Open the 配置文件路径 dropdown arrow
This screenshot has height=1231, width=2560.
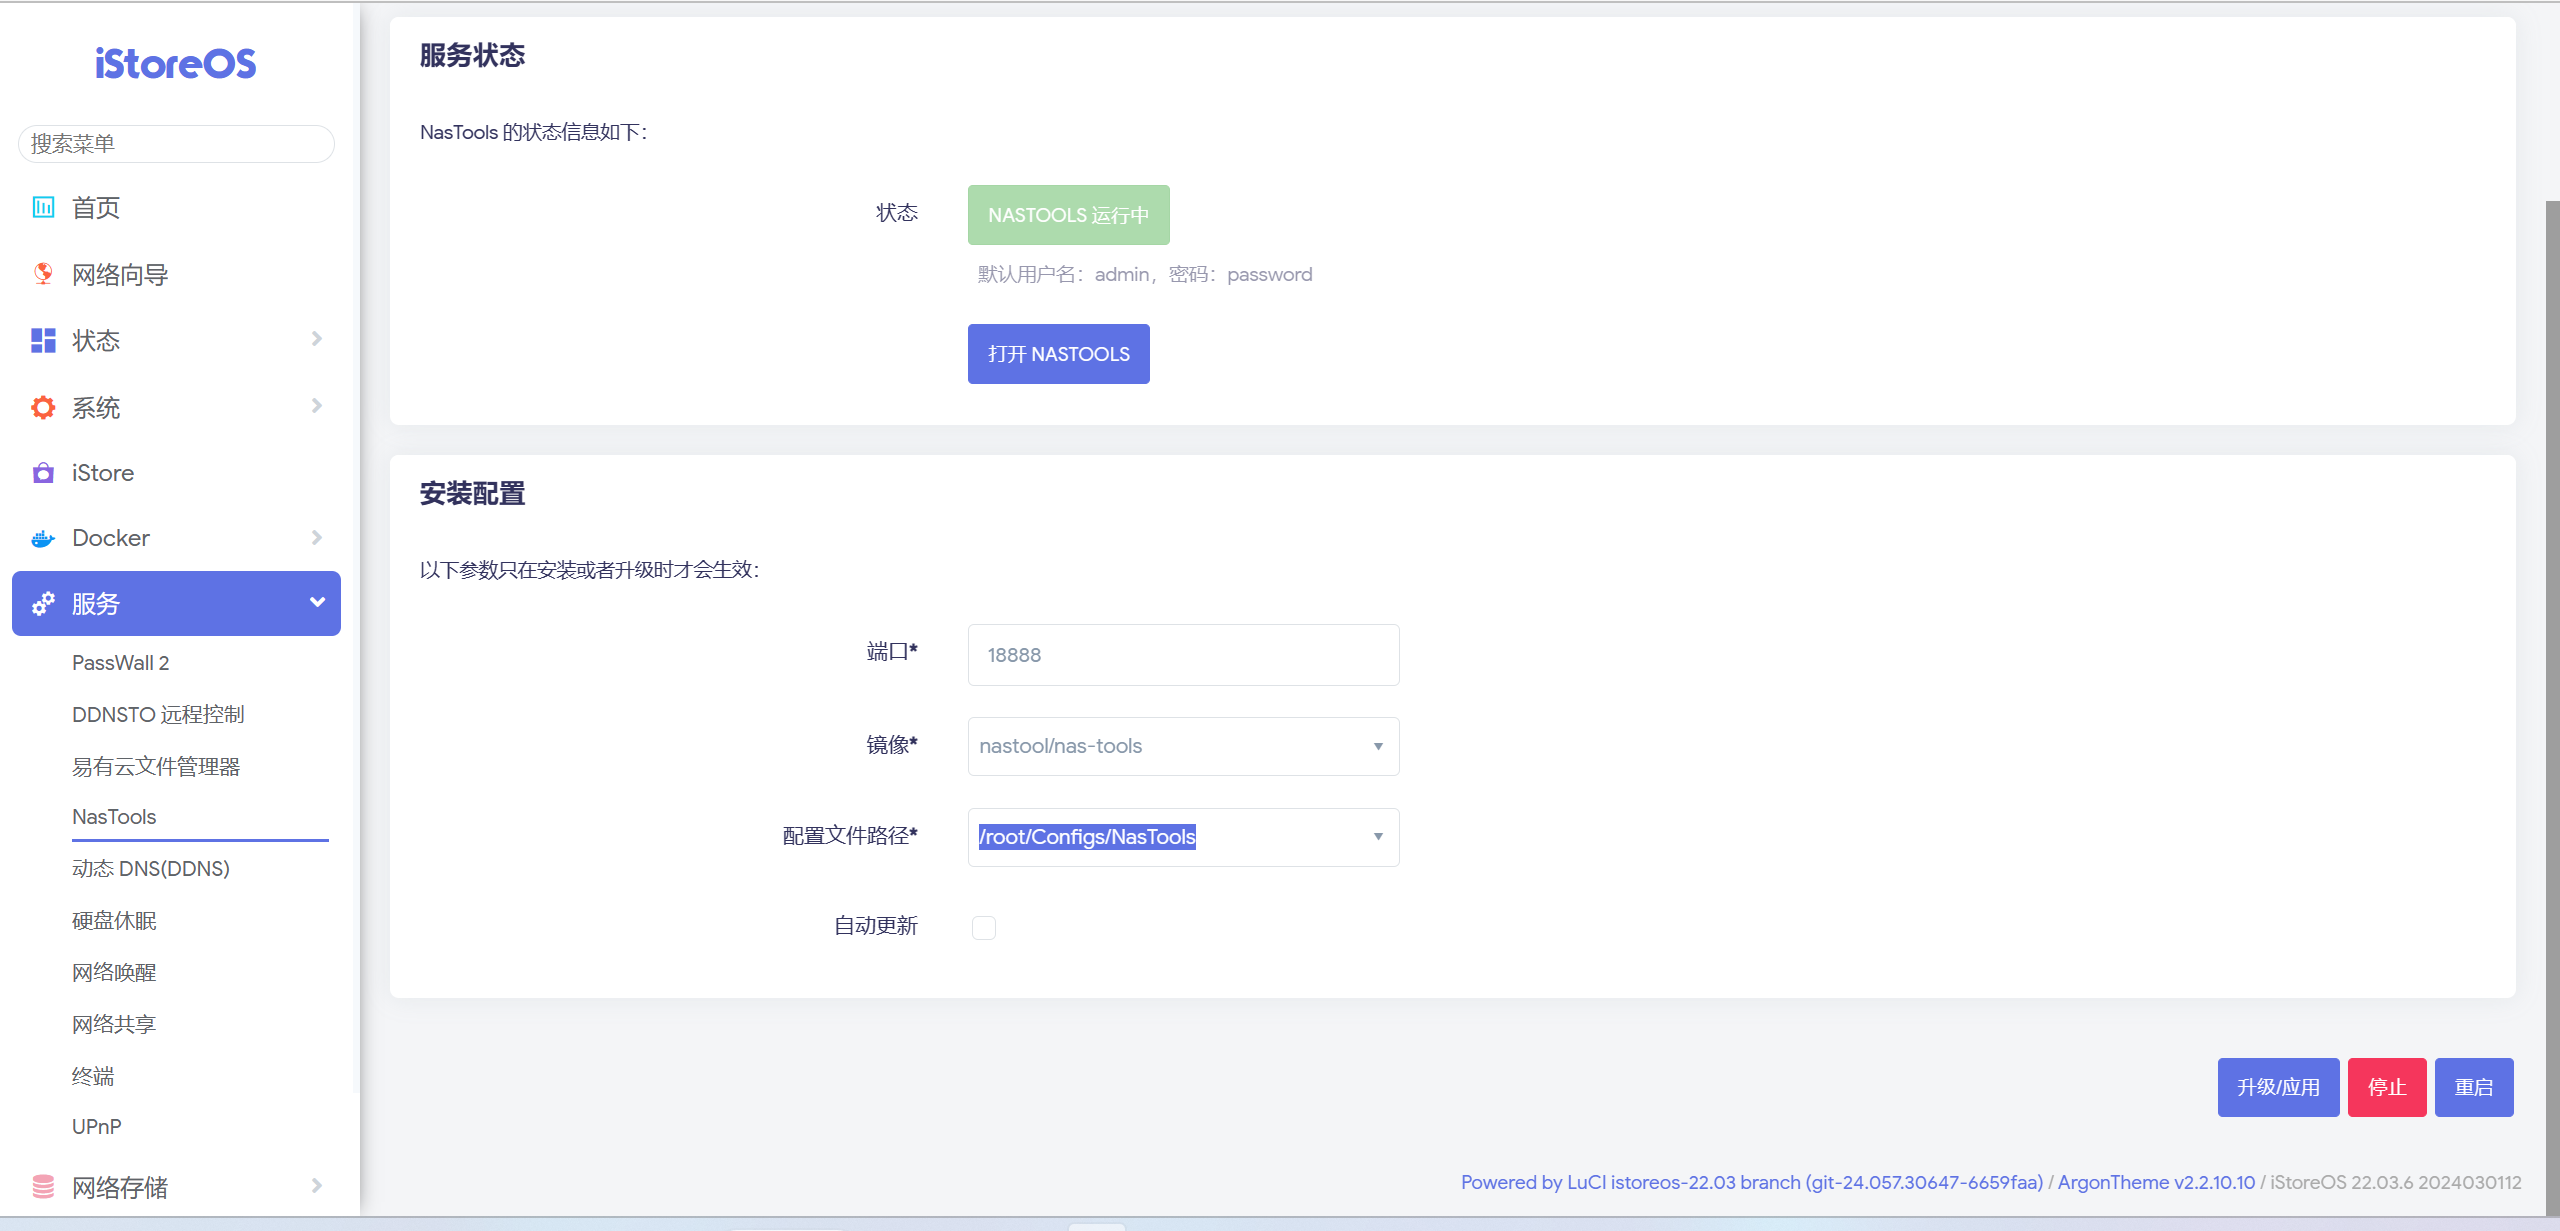pyautogui.click(x=1378, y=837)
